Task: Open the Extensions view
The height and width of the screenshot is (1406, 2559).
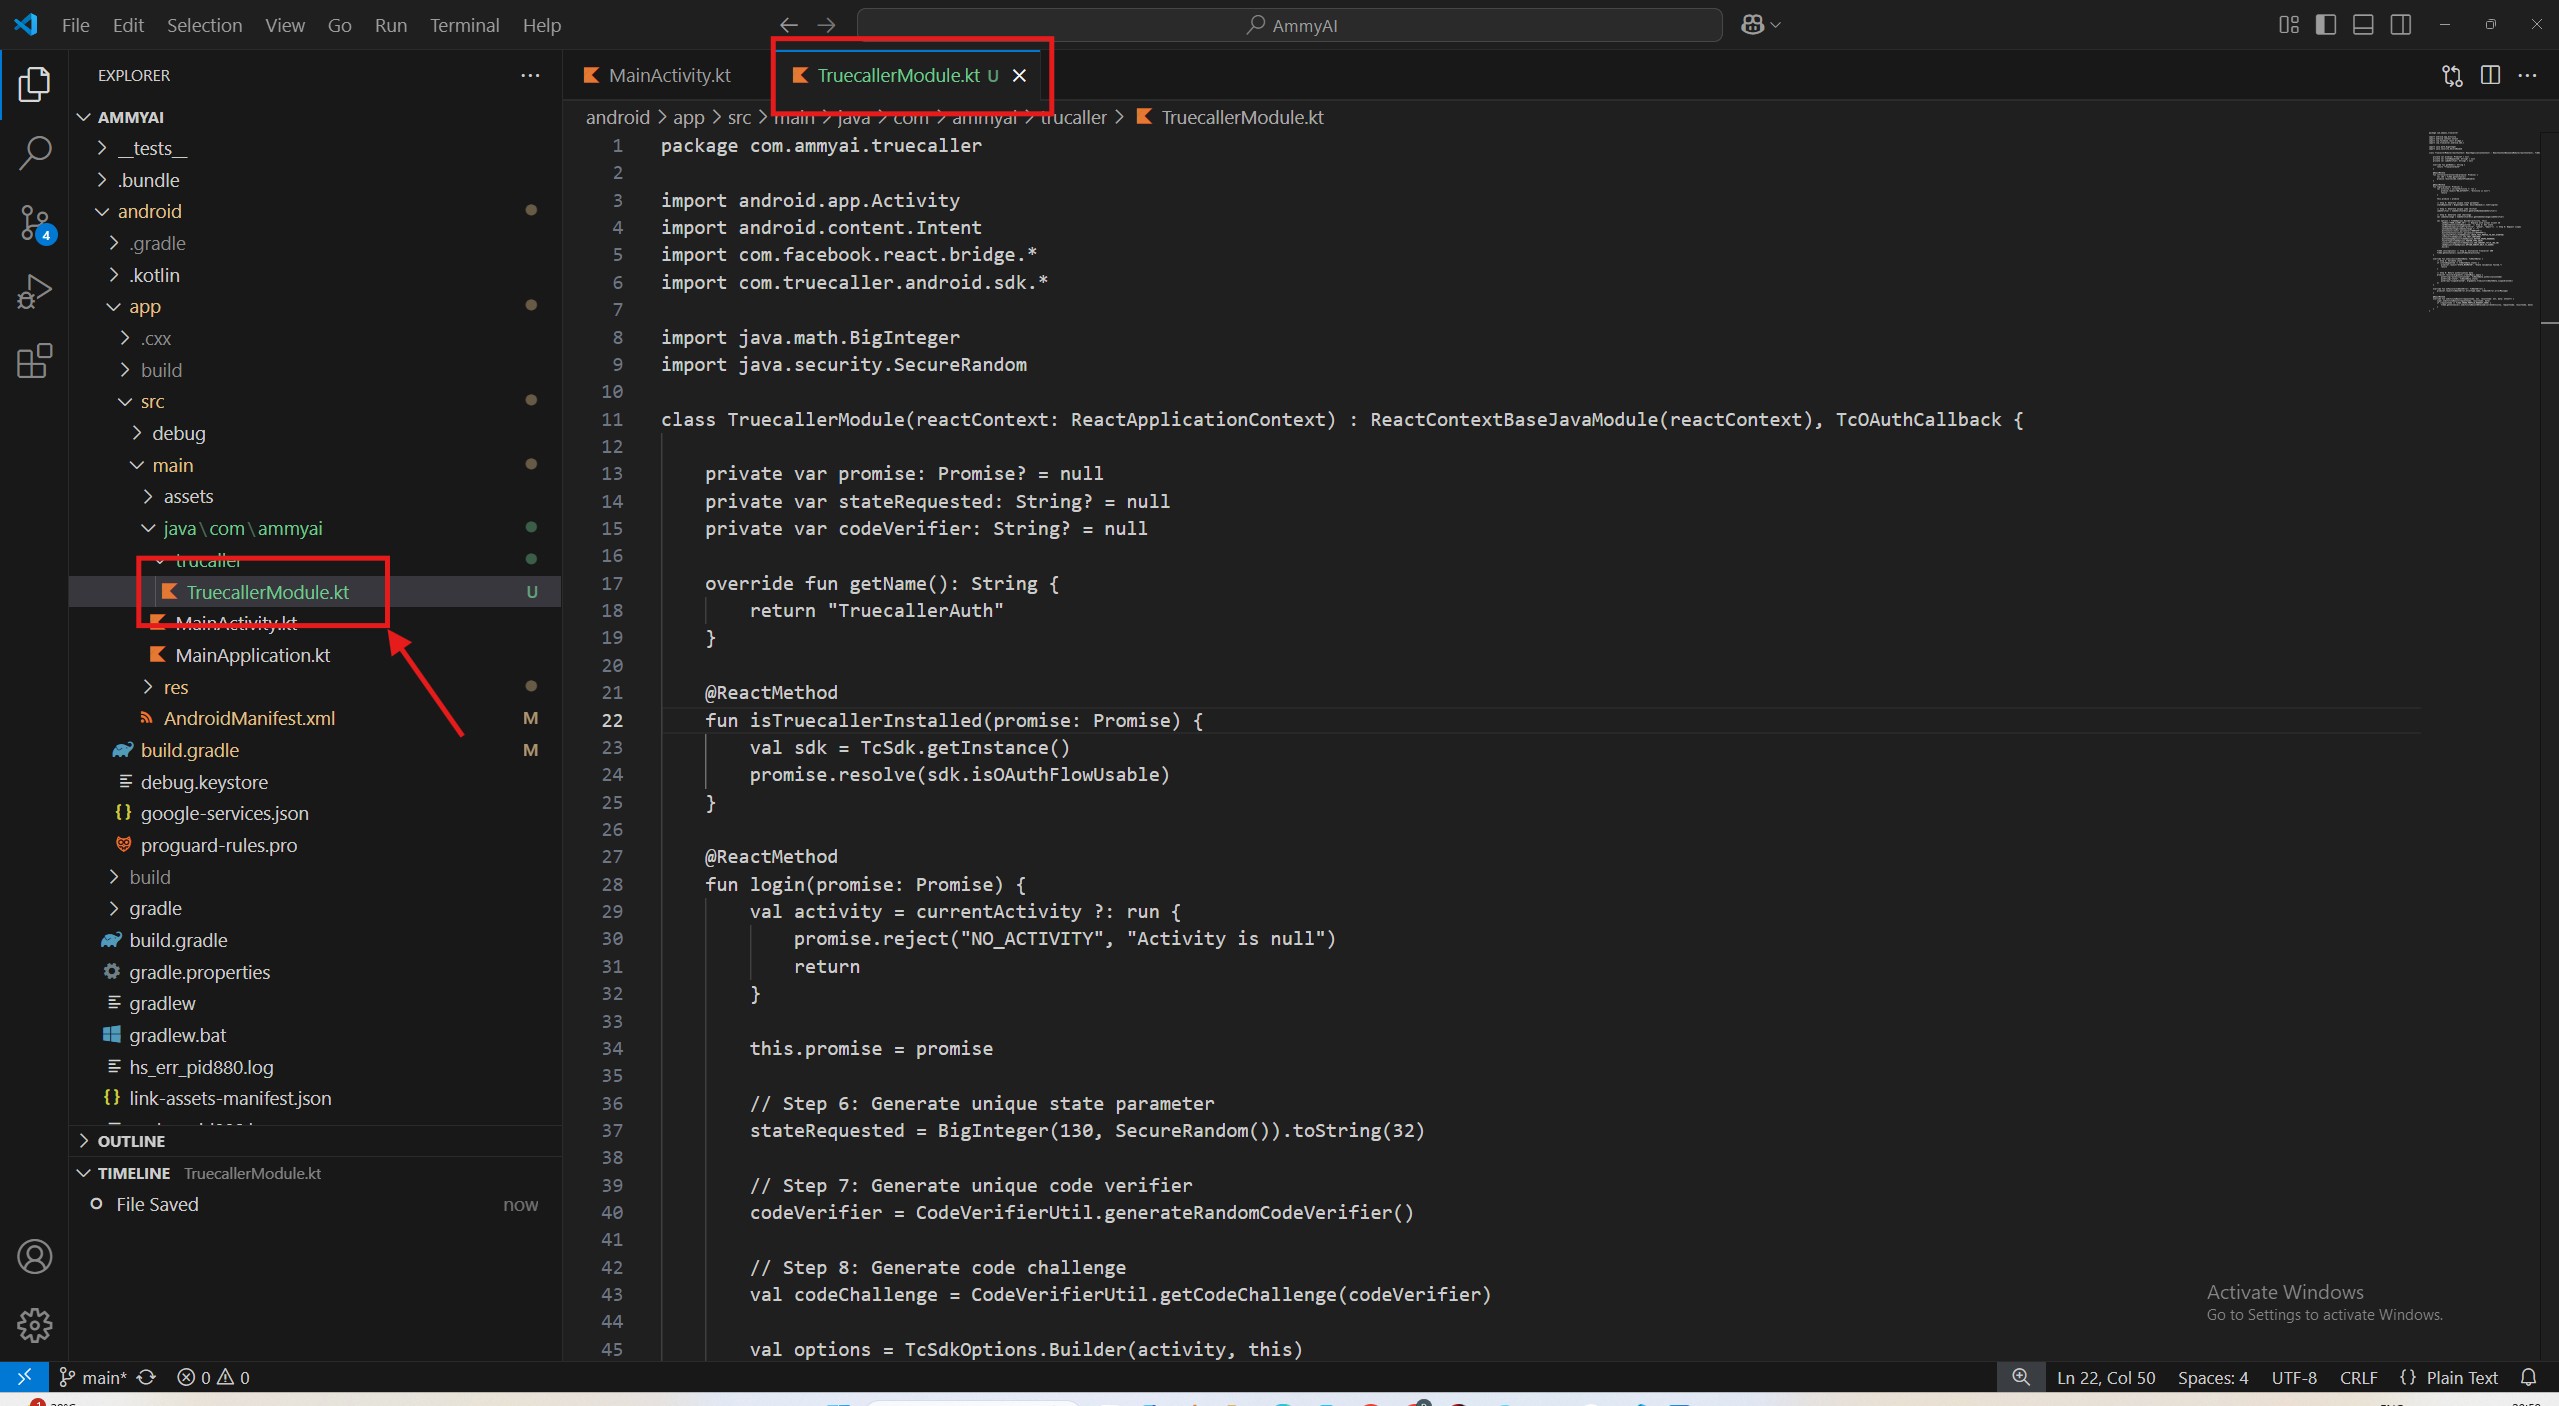Action: click(x=35, y=361)
